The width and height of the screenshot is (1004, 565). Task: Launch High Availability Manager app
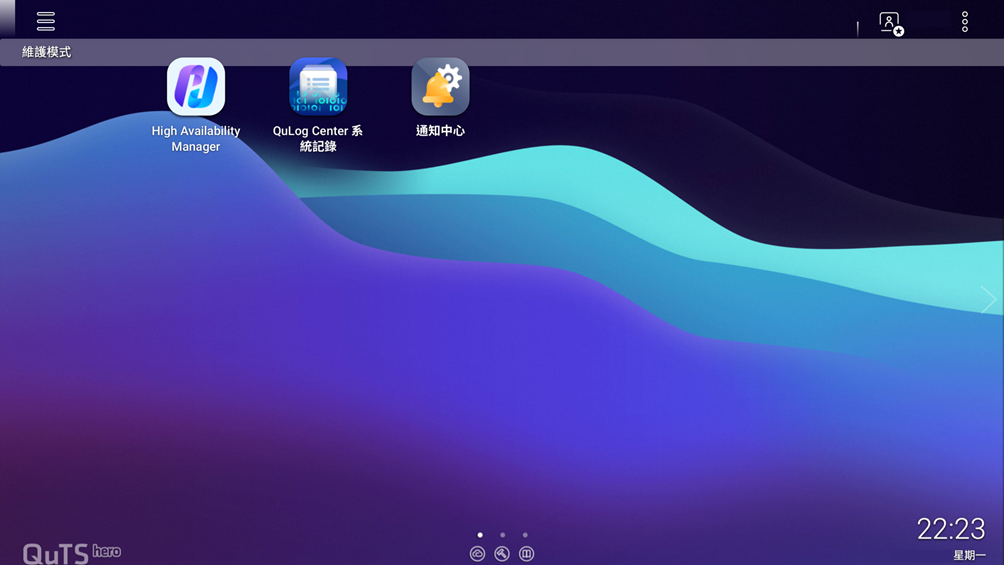196,87
